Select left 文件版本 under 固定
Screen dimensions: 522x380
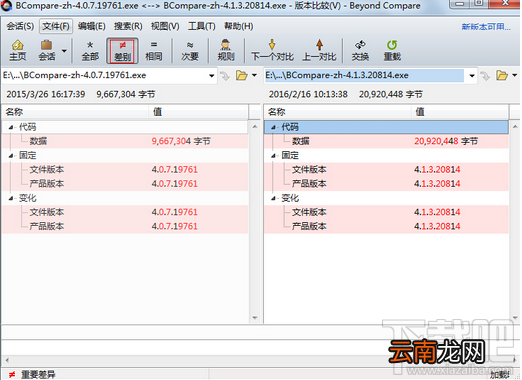pyautogui.click(x=125, y=170)
